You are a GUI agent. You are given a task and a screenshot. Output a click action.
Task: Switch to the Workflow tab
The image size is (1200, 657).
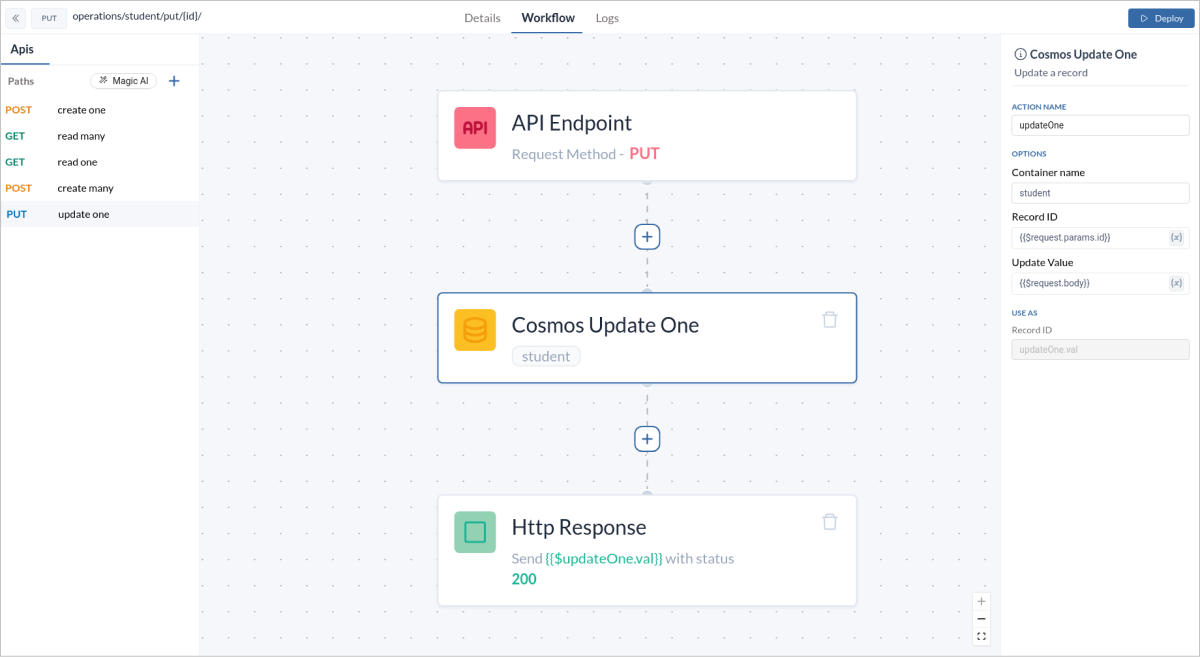(548, 18)
